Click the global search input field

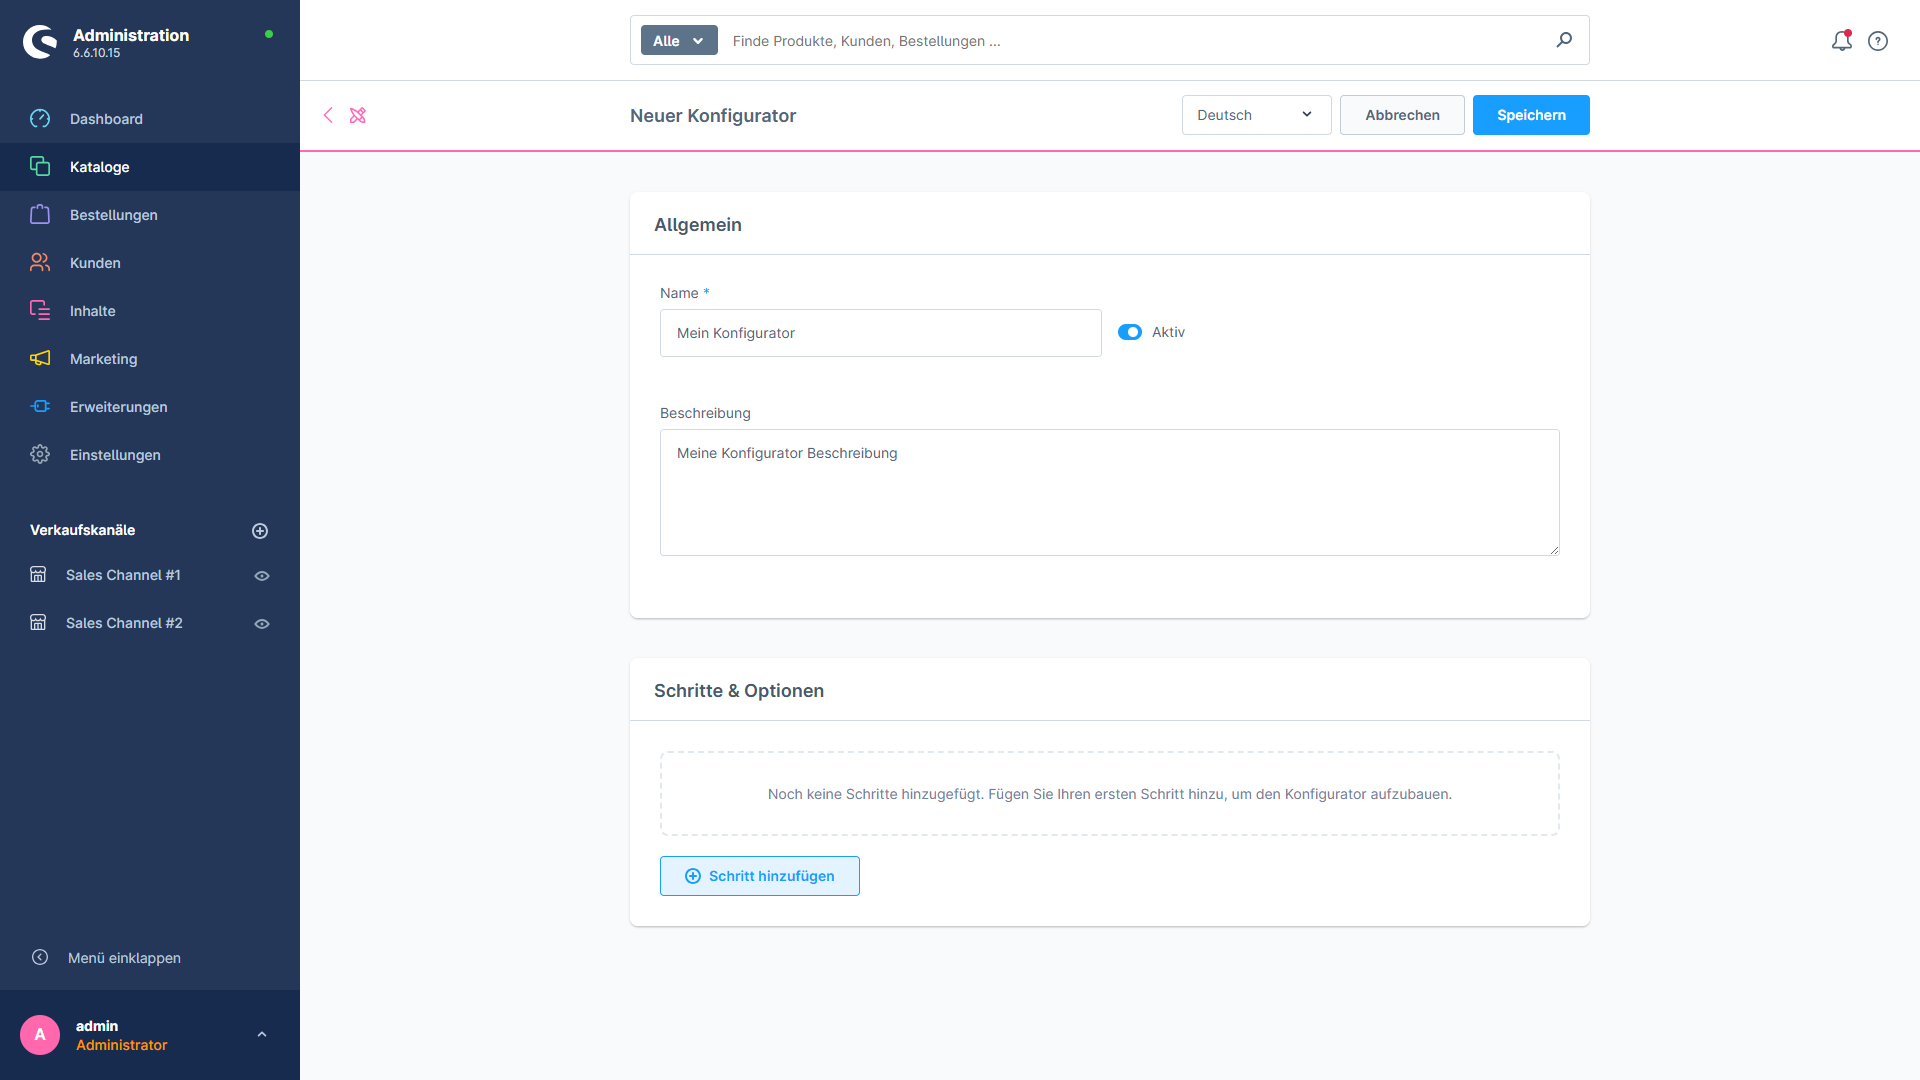(1135, 41)
